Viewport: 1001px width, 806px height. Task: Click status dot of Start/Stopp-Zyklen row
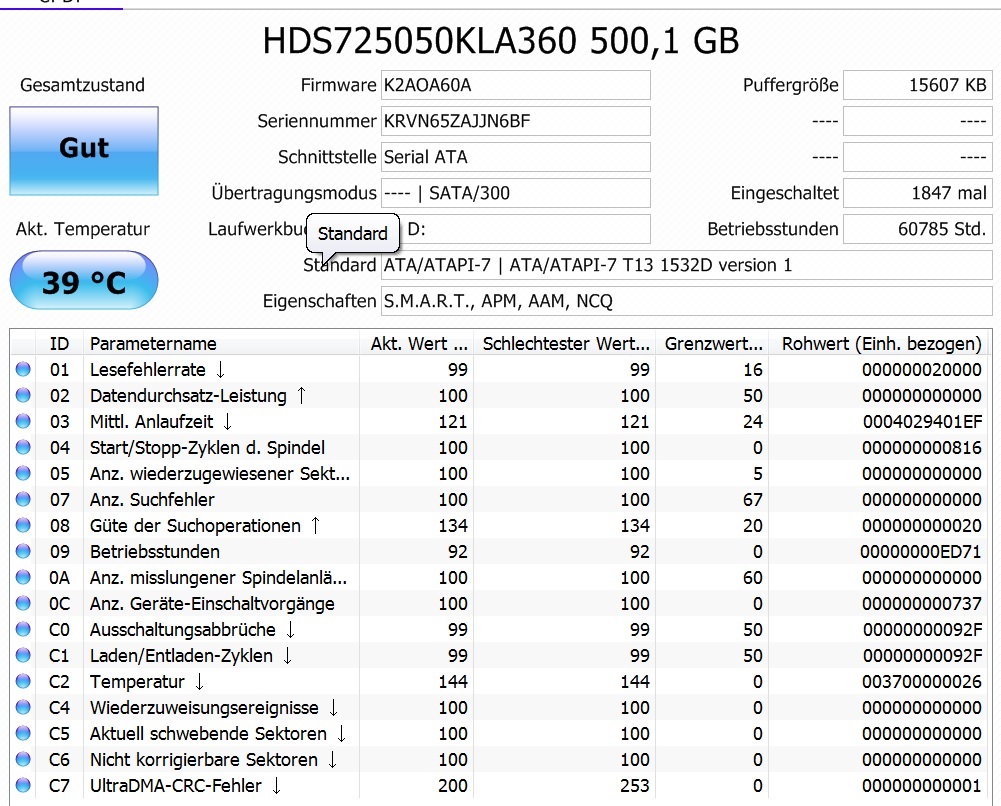(23, 447)
